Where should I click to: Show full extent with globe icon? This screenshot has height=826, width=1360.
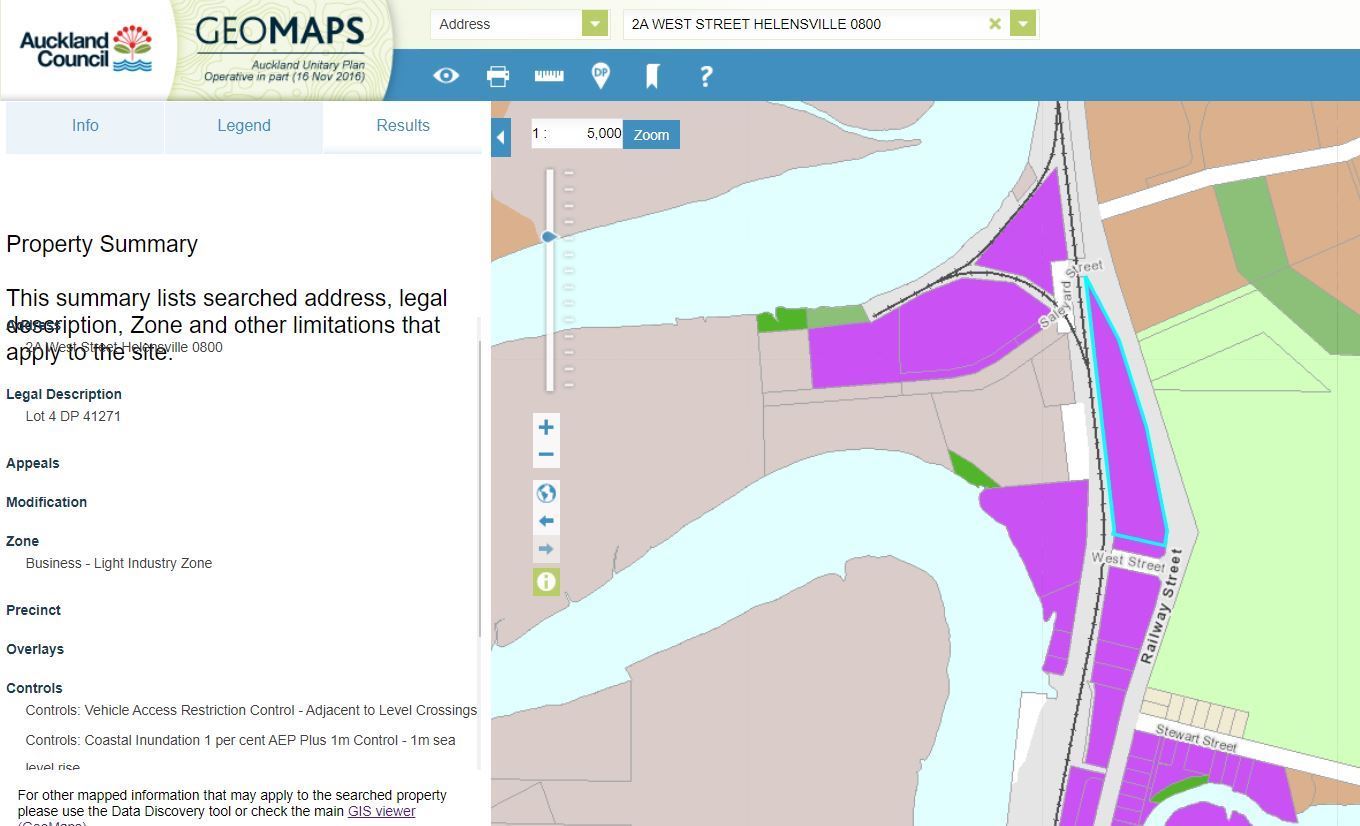546,493
